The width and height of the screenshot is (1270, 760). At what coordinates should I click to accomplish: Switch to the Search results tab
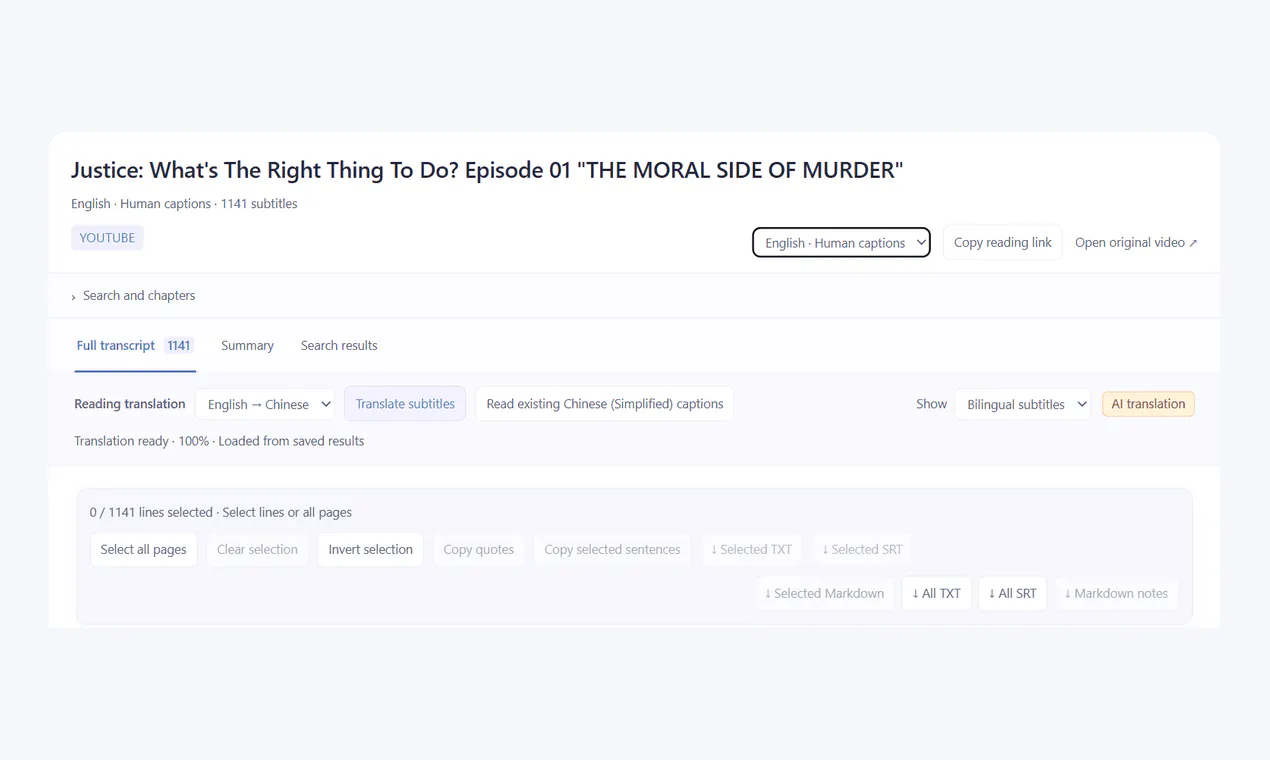339,345
